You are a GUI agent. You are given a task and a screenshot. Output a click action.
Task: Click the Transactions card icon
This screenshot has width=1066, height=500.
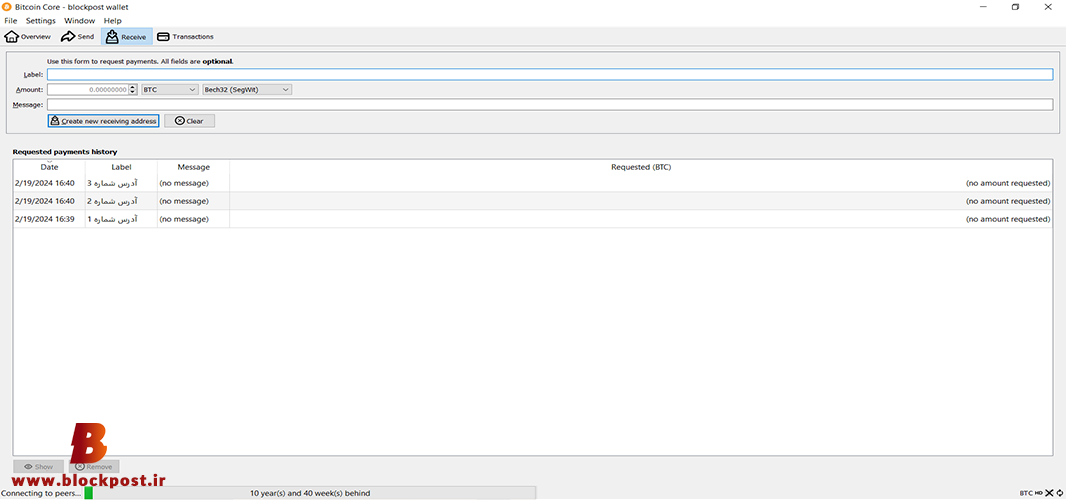pos(163,37)
